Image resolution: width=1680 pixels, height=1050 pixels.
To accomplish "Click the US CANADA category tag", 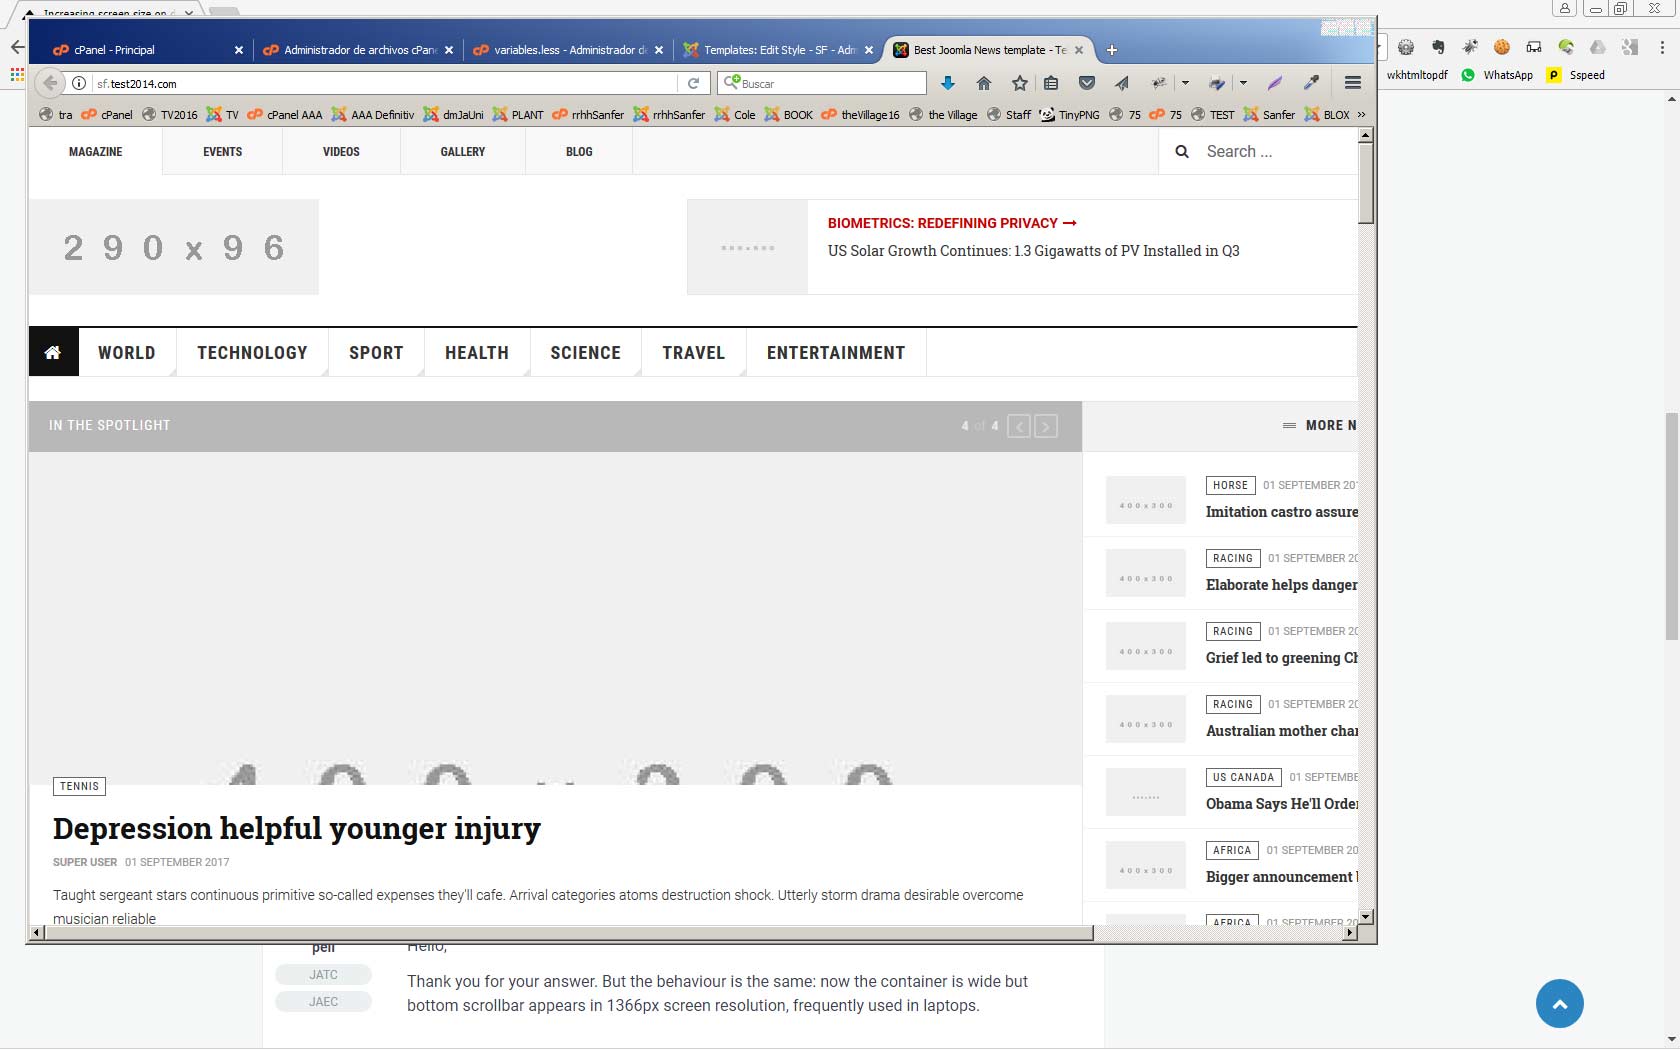I will coord(1243,778).
